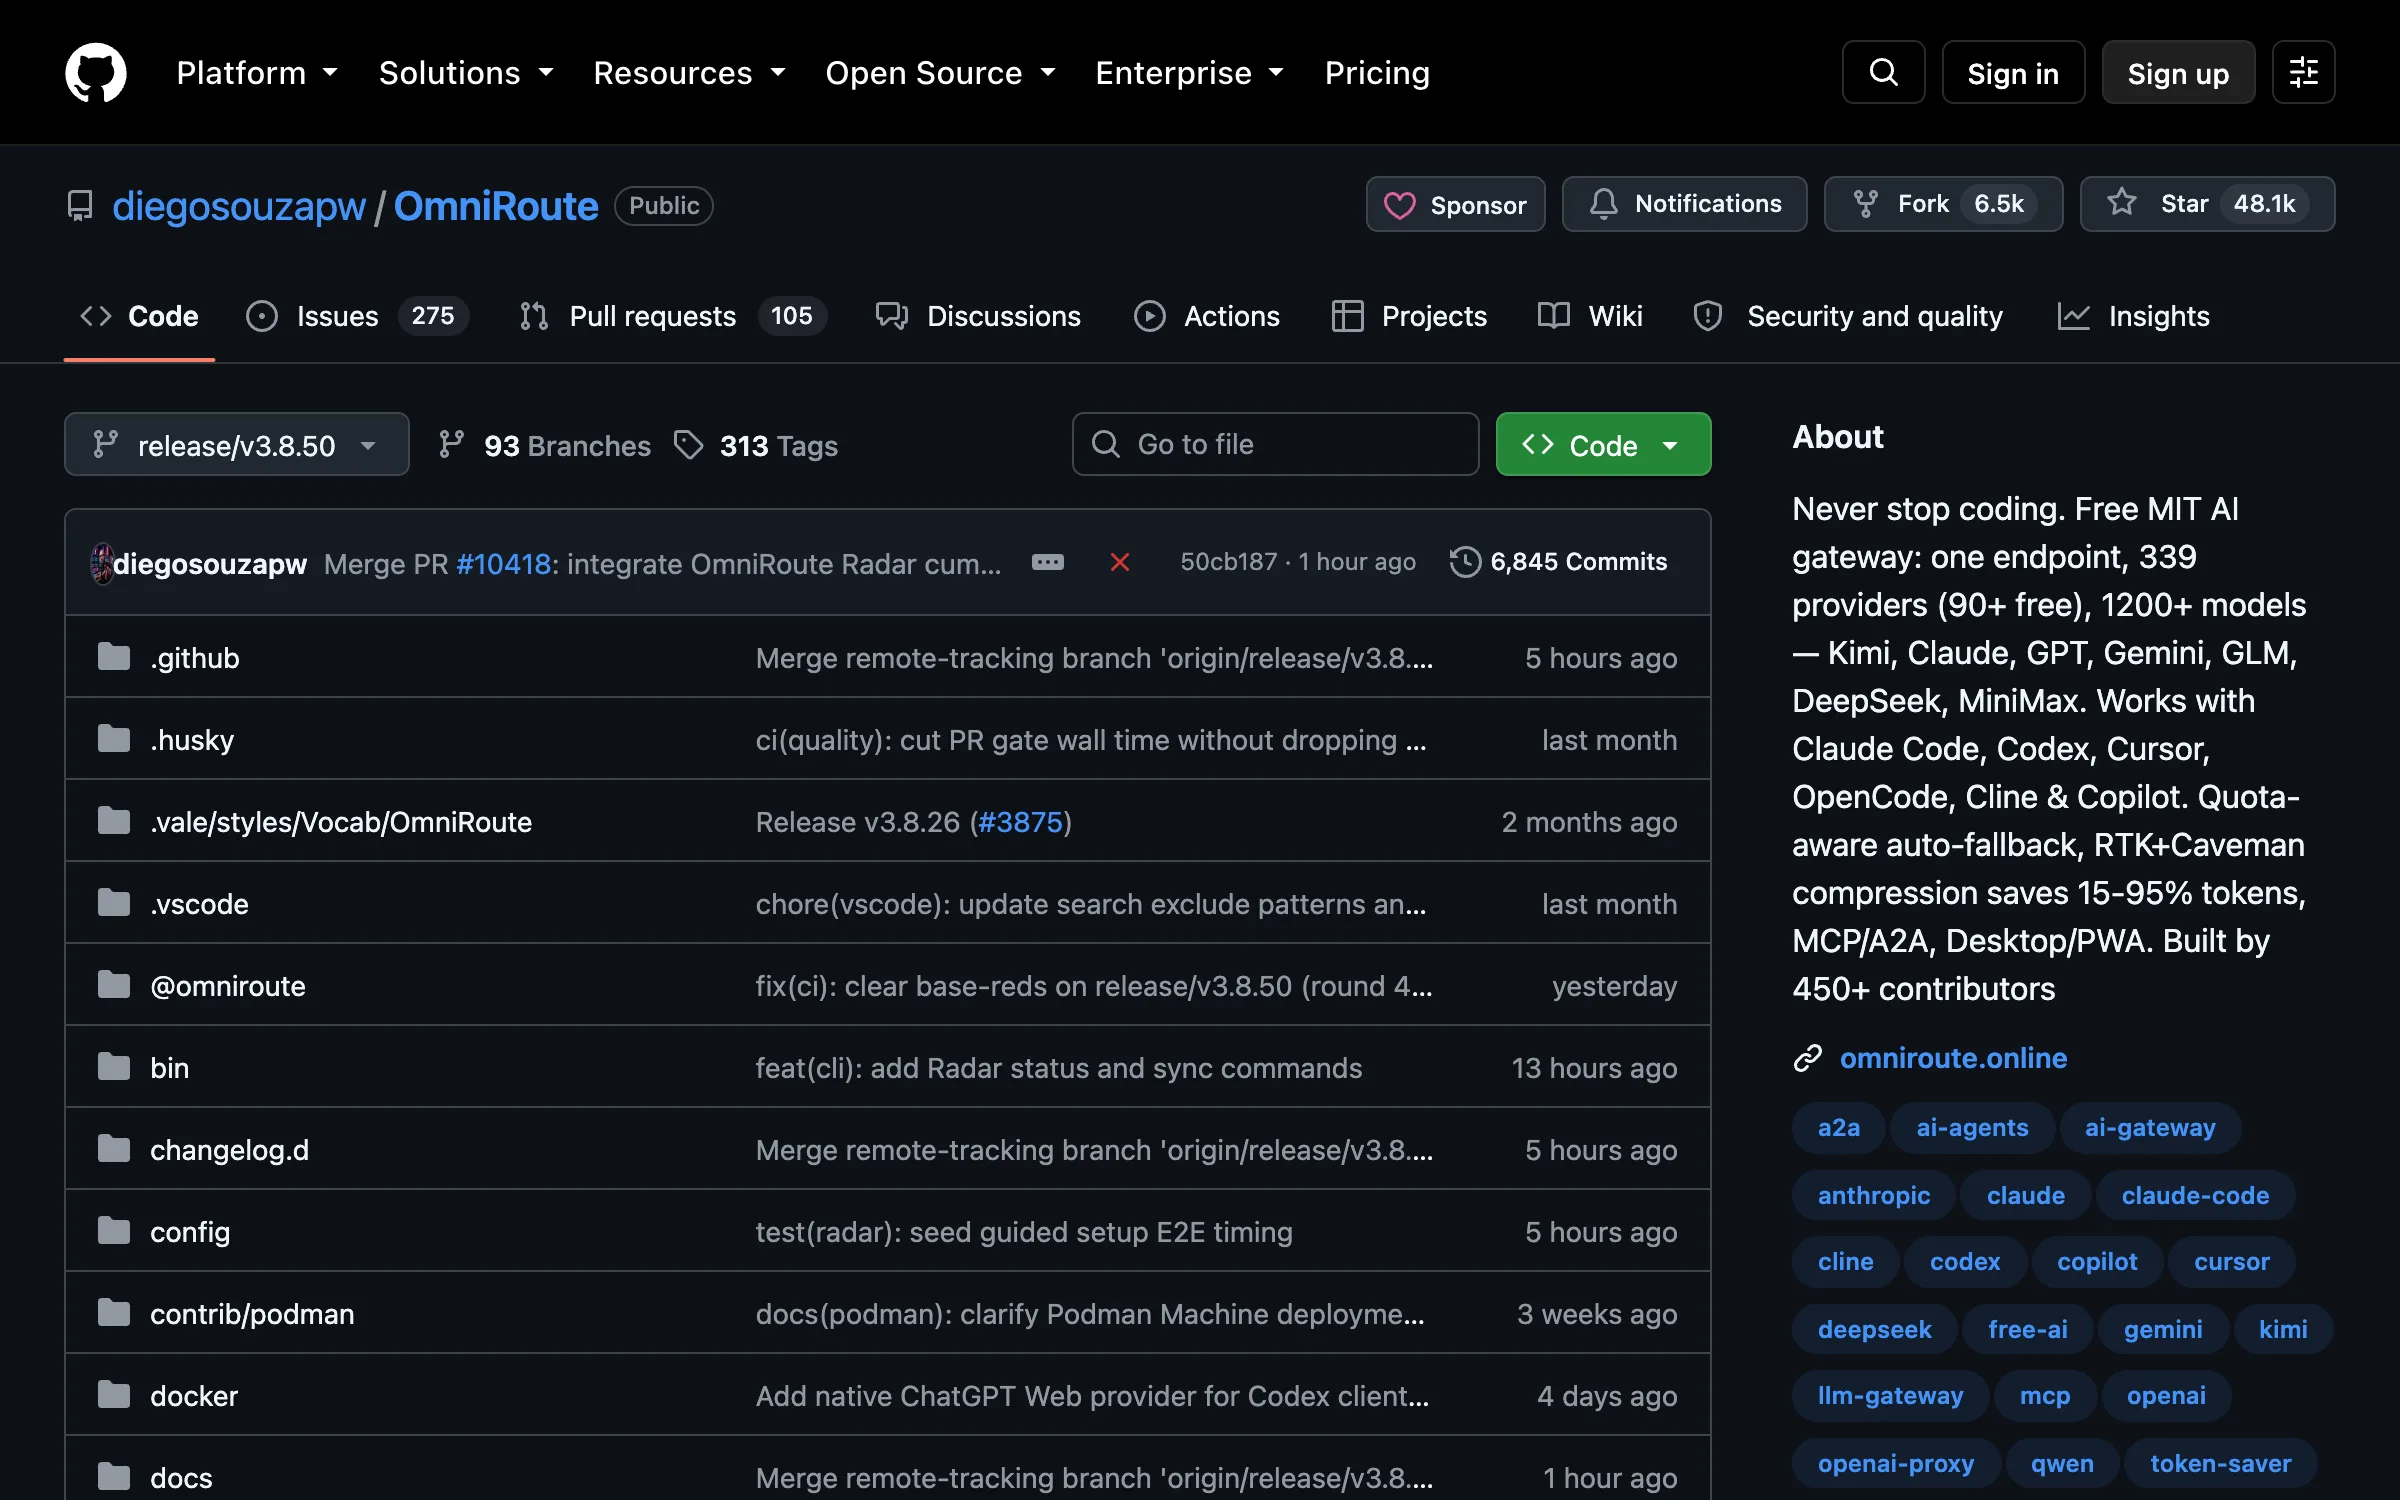Open the diegosouzapw owner link

(239, 206)
